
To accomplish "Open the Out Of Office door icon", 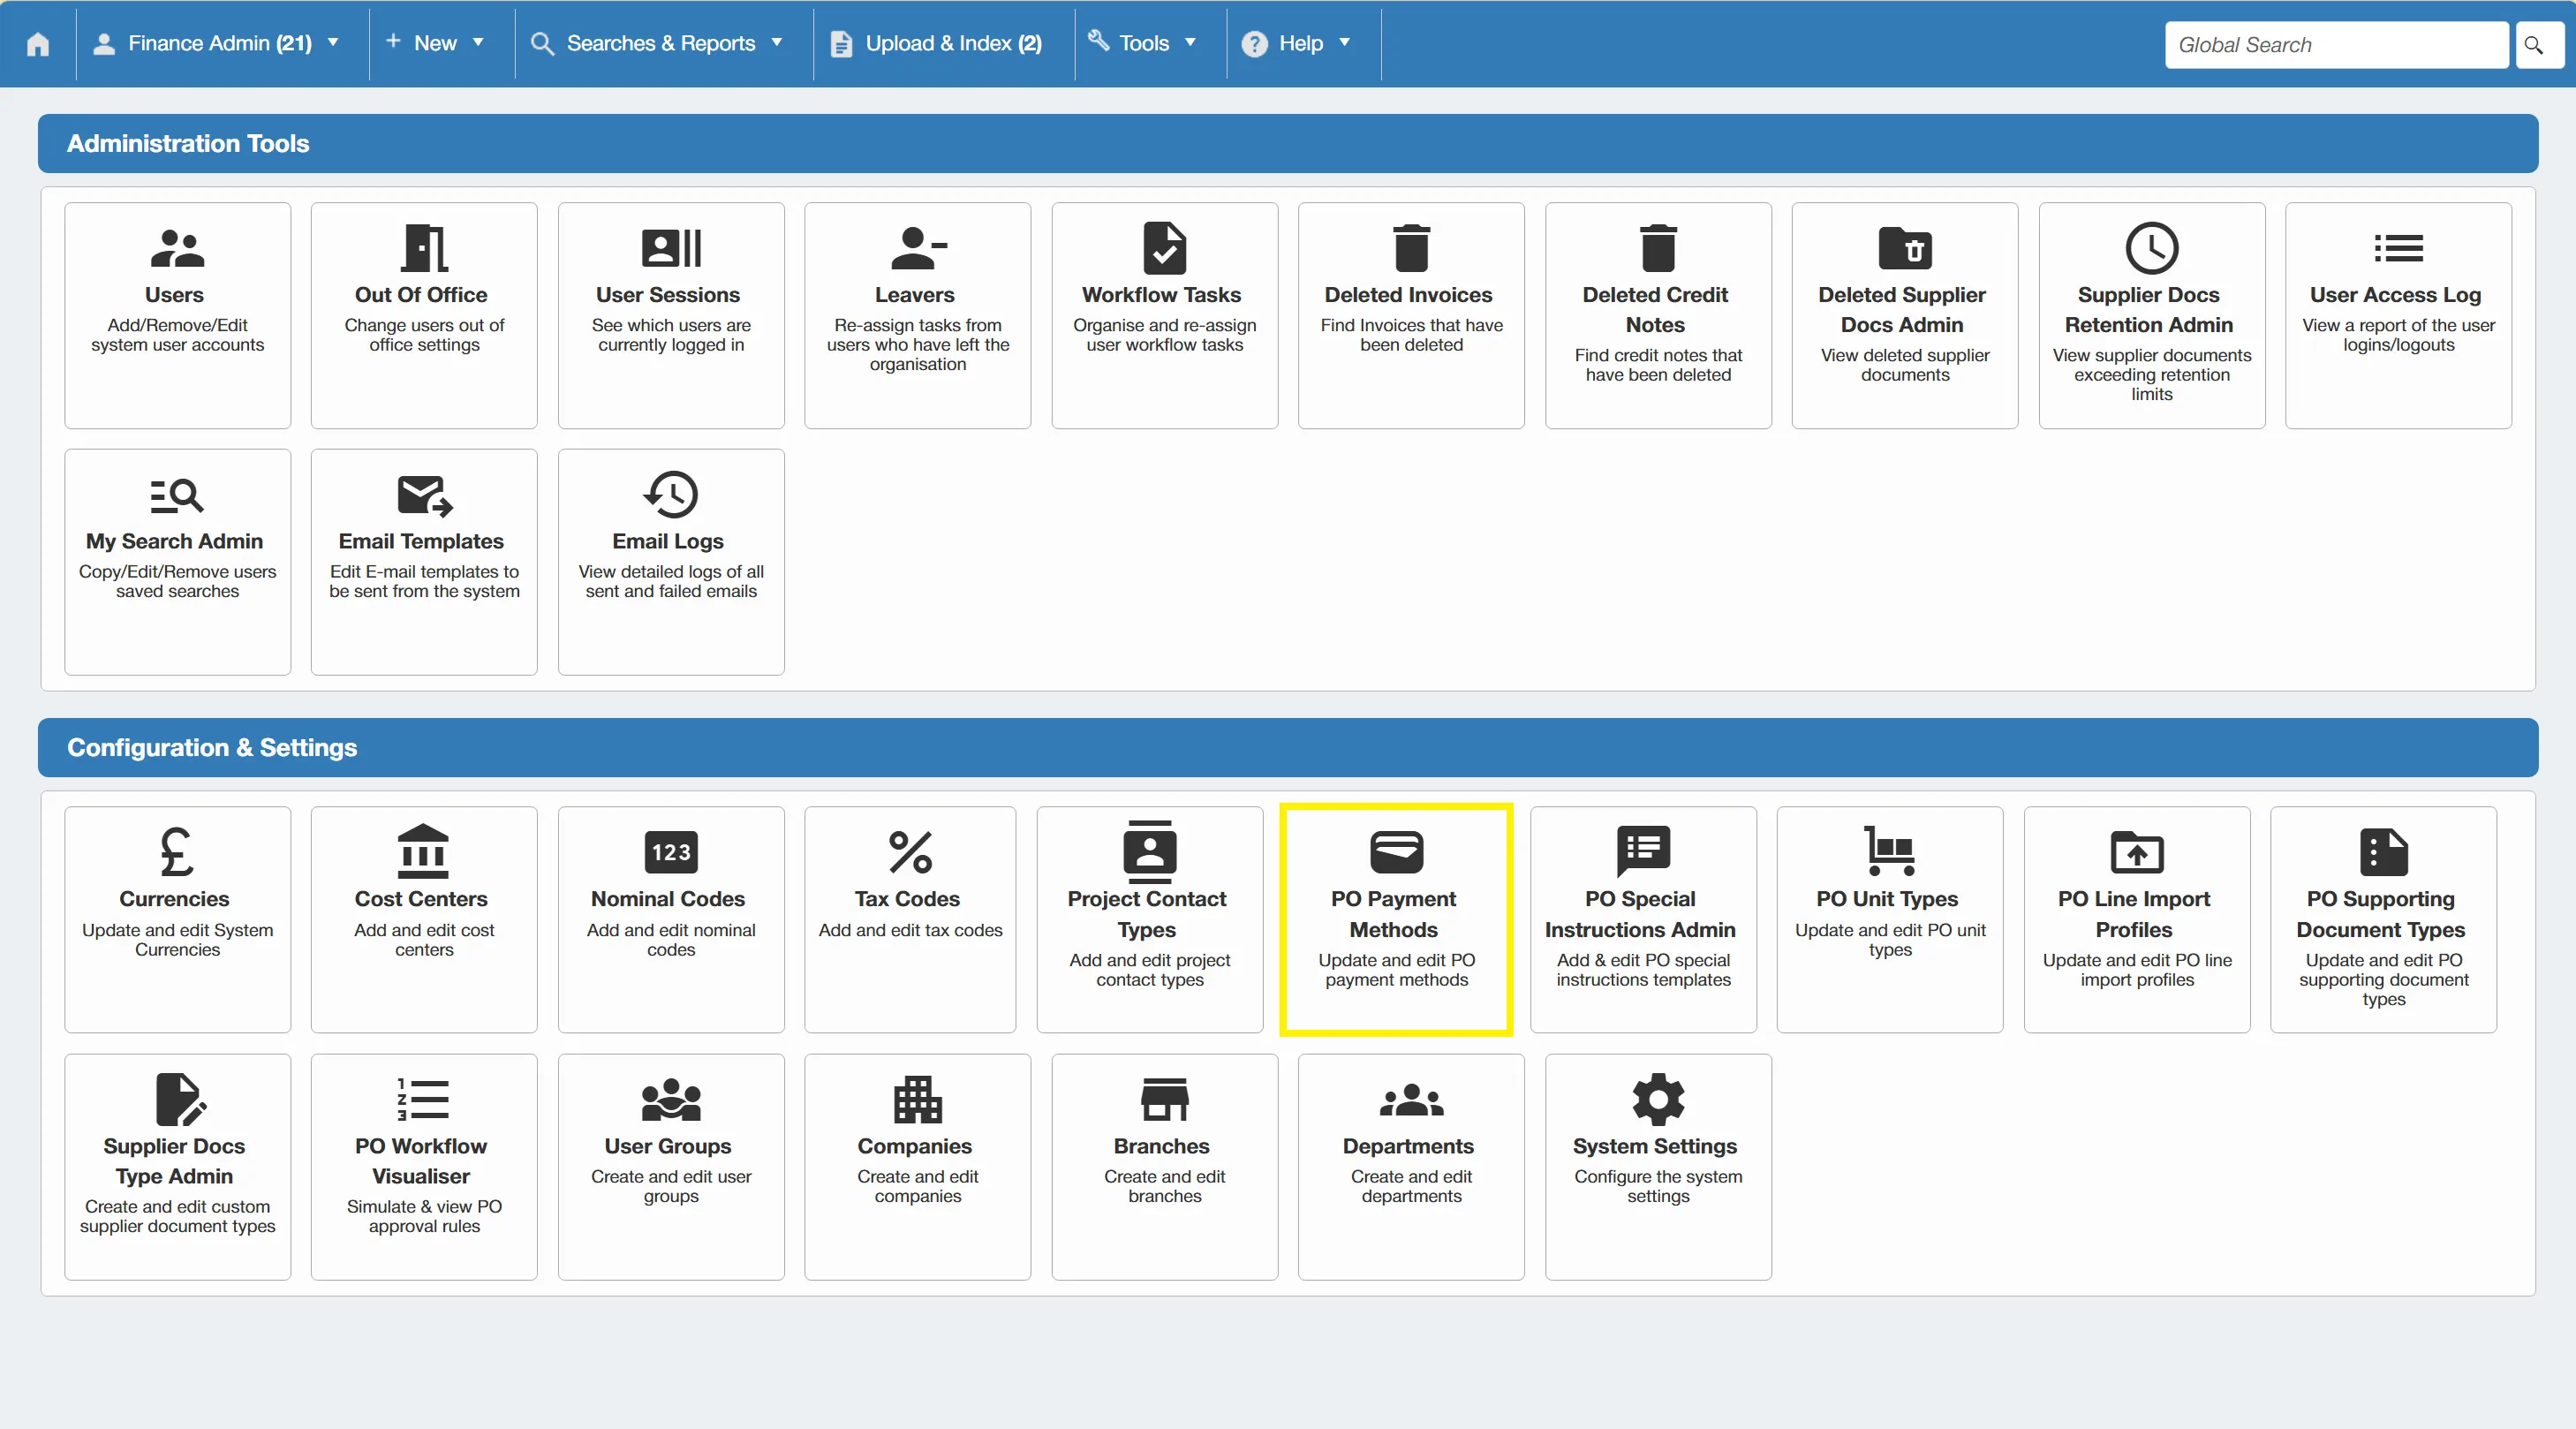I will pos(424,248).
